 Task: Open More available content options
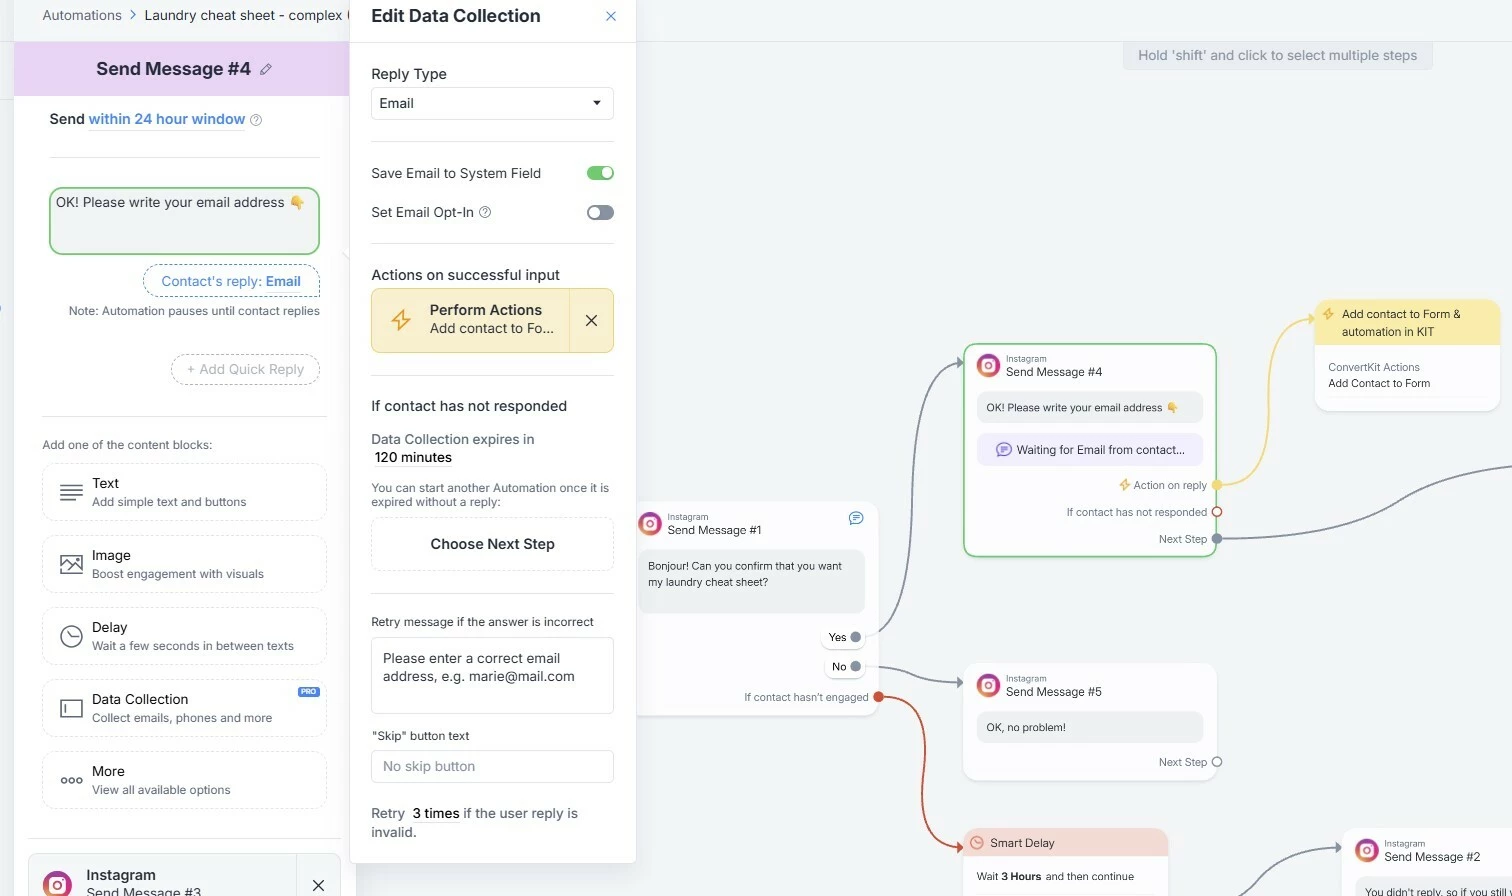point(184,780)
